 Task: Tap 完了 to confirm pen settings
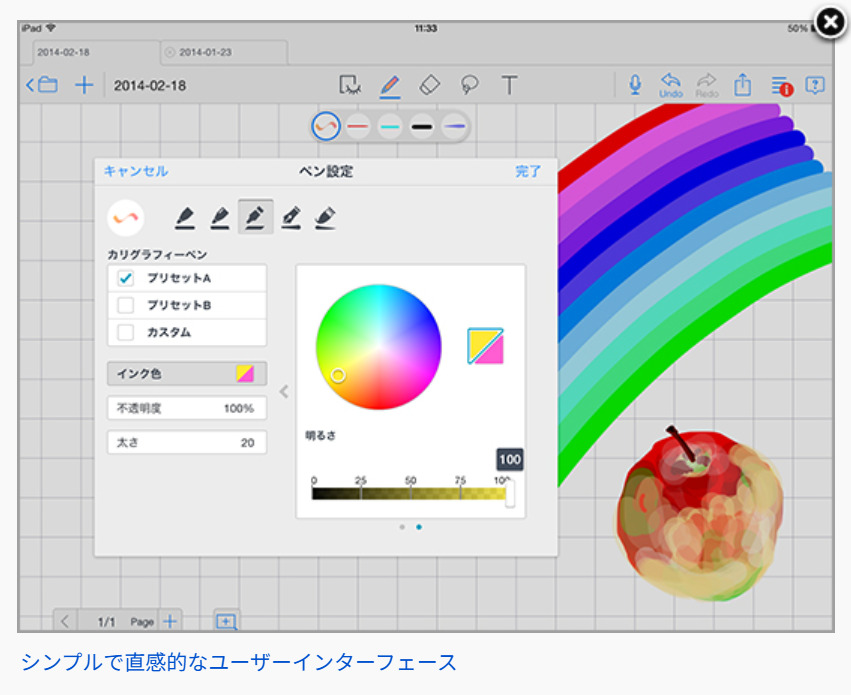pos(529,171)
